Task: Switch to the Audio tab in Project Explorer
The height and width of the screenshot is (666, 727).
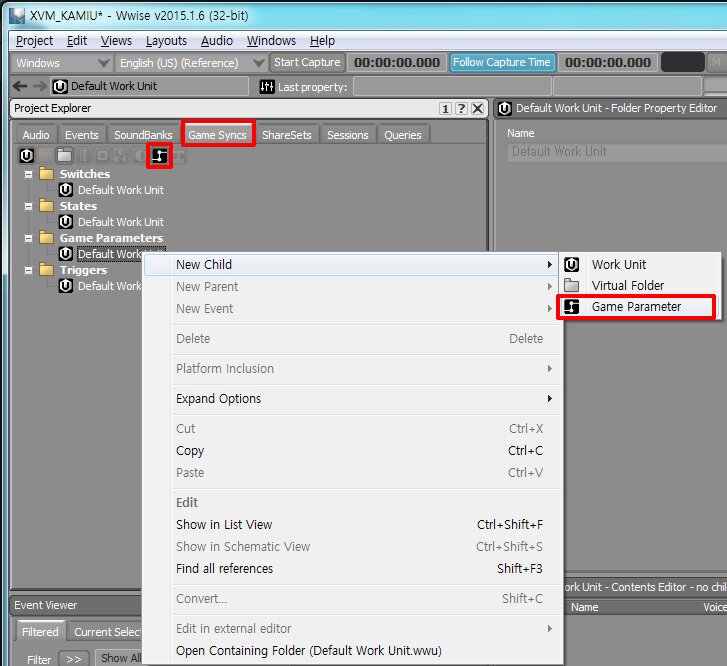Action: [x=36, y=135]
